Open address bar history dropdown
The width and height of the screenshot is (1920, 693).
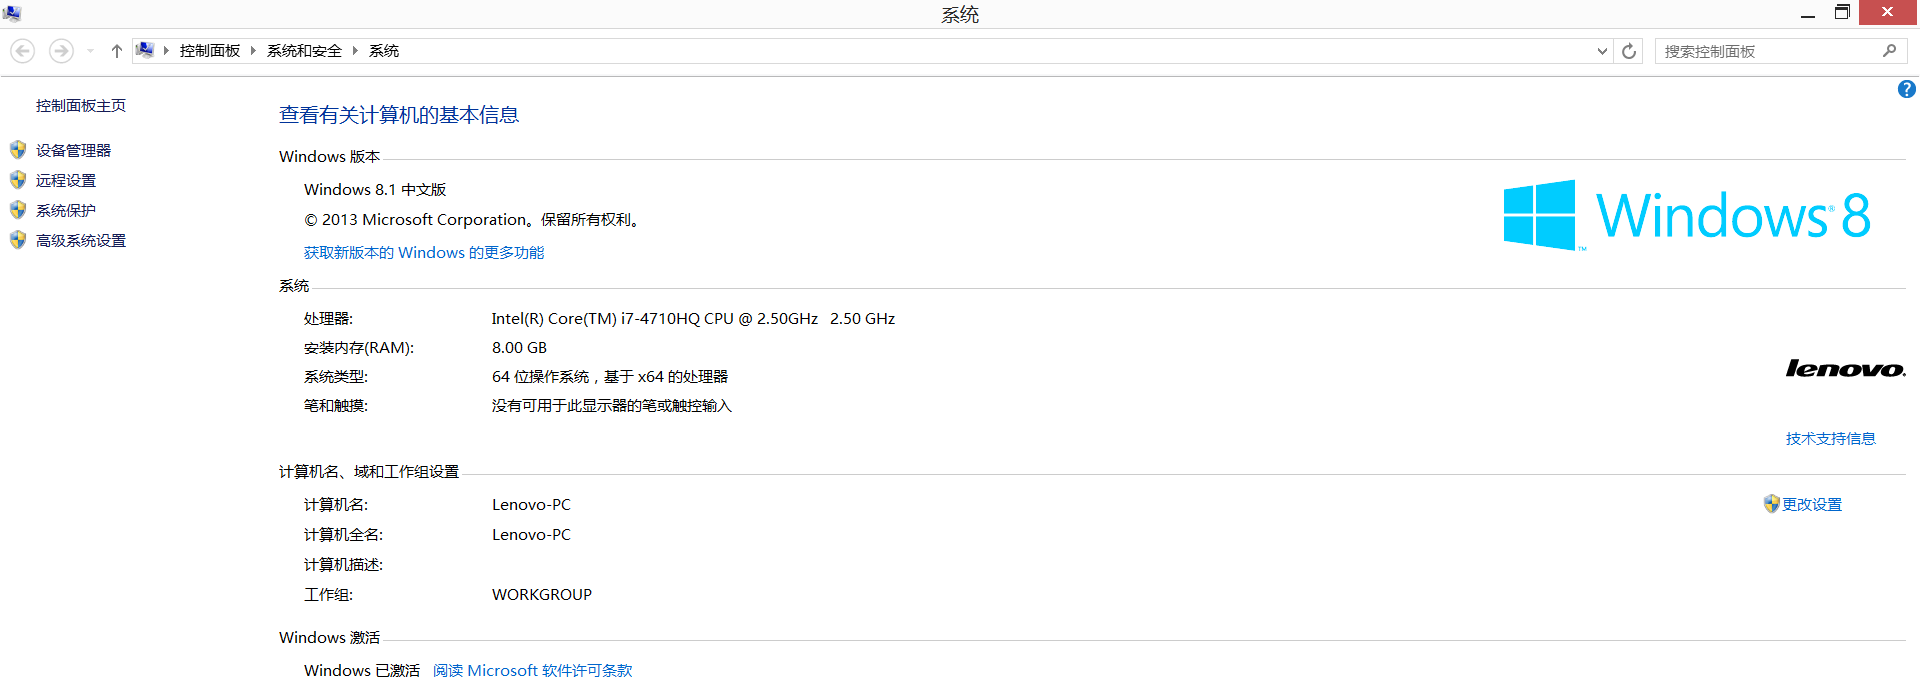pyautogui.click(x=1602, y=51)
